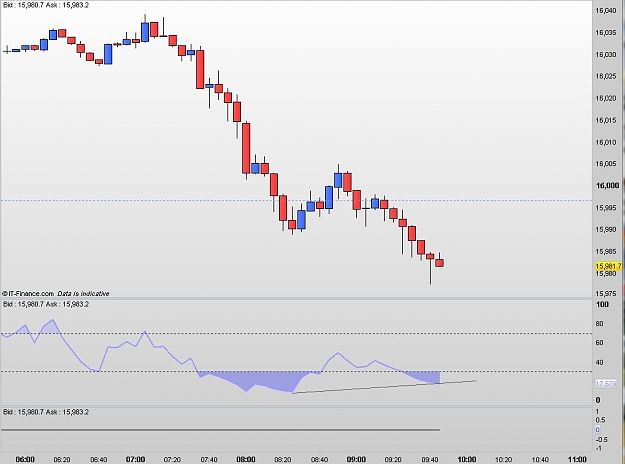Click the Bid/Ask readout in the RSI panel
This screenshot has width=625, height=464.
(x=46, y=305)
